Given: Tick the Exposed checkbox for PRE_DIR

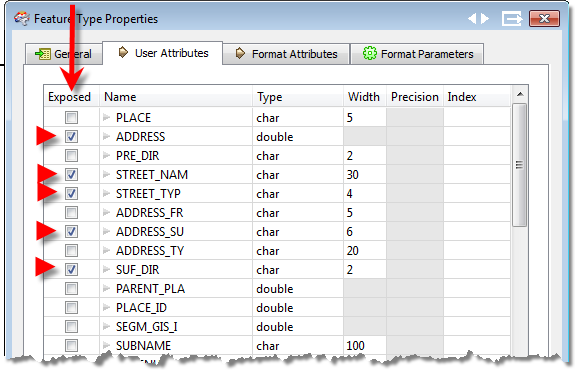Looking at the screenshot, I should (x=72, y=155).
